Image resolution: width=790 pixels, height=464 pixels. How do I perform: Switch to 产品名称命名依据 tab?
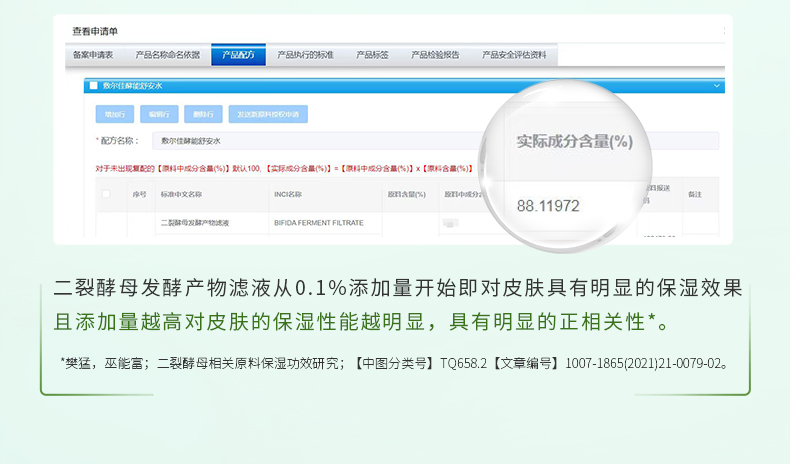click(167, 55)
